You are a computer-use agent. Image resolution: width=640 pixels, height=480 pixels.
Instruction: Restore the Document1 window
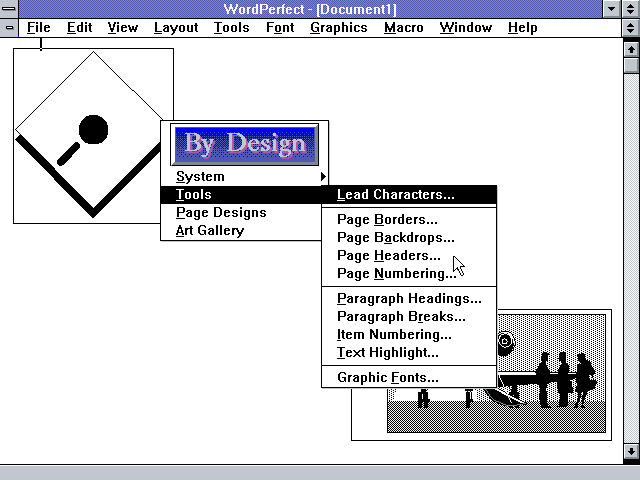click(x=631, y=28)
